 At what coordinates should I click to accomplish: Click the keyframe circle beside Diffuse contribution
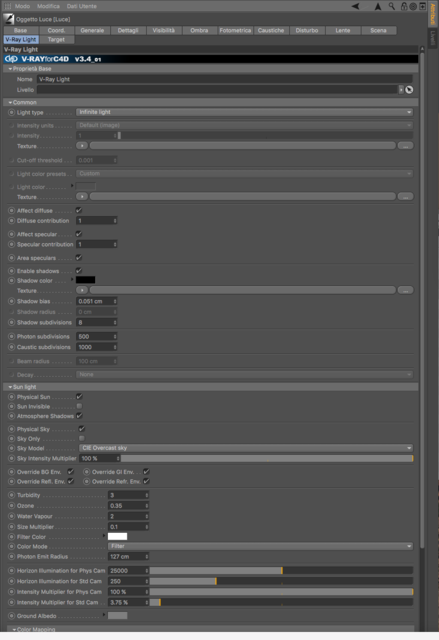tap(11, 221)
